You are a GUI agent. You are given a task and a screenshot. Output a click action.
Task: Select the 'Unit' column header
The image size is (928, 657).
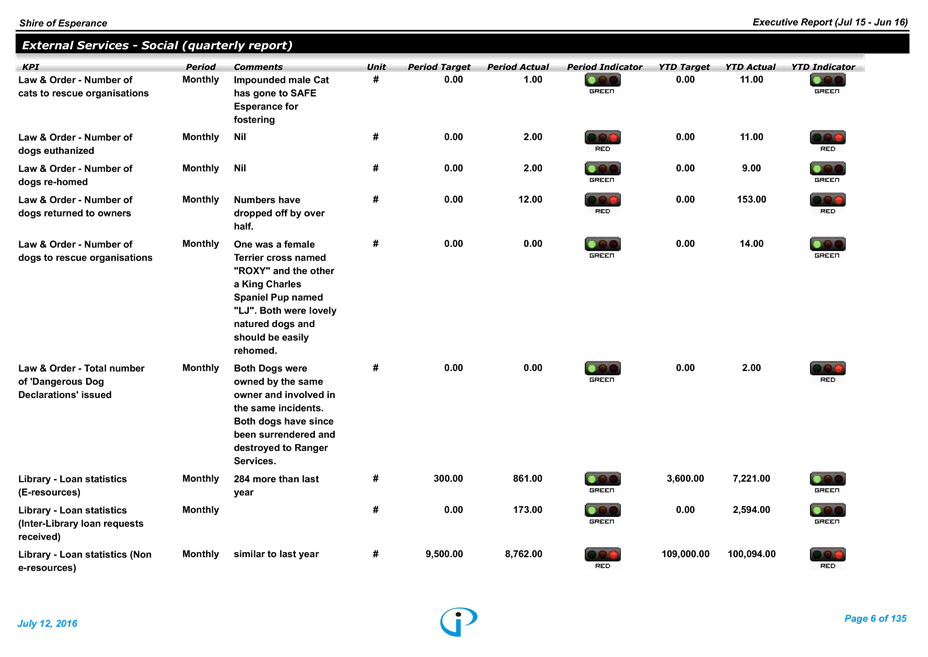tap(376, 67)
